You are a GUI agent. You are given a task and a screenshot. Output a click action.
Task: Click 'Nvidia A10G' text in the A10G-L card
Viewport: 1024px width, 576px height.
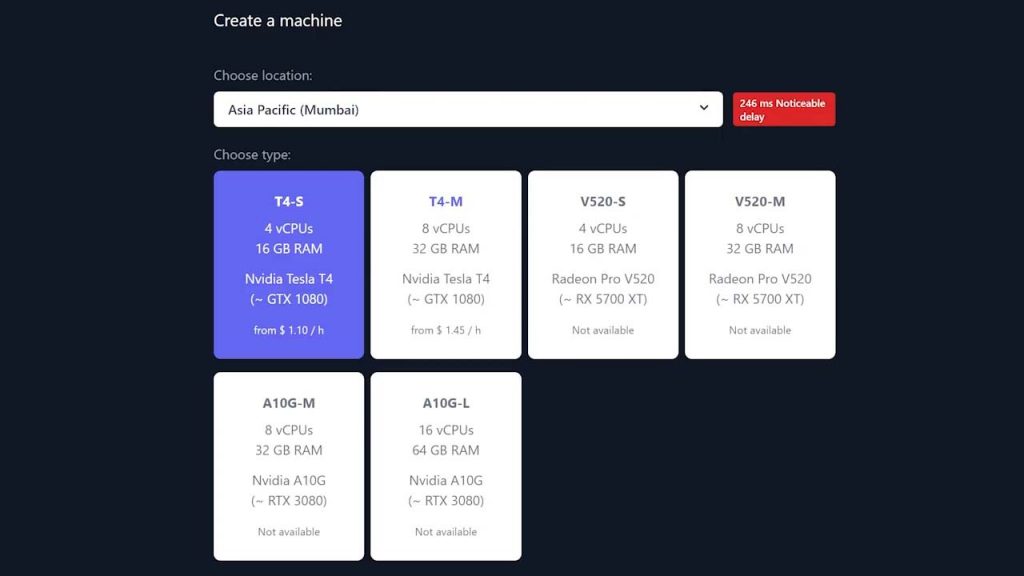point(445,481)
